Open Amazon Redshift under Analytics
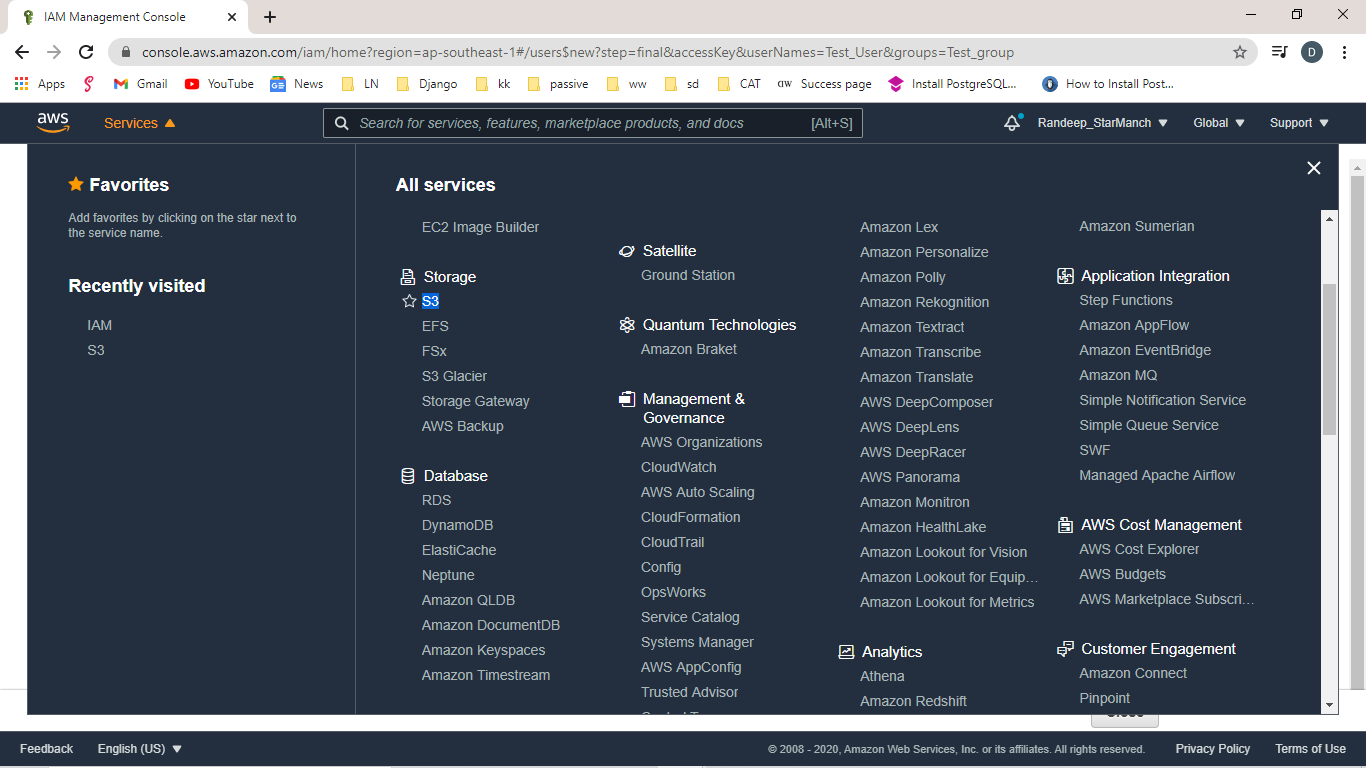 [x=913, y=701]
